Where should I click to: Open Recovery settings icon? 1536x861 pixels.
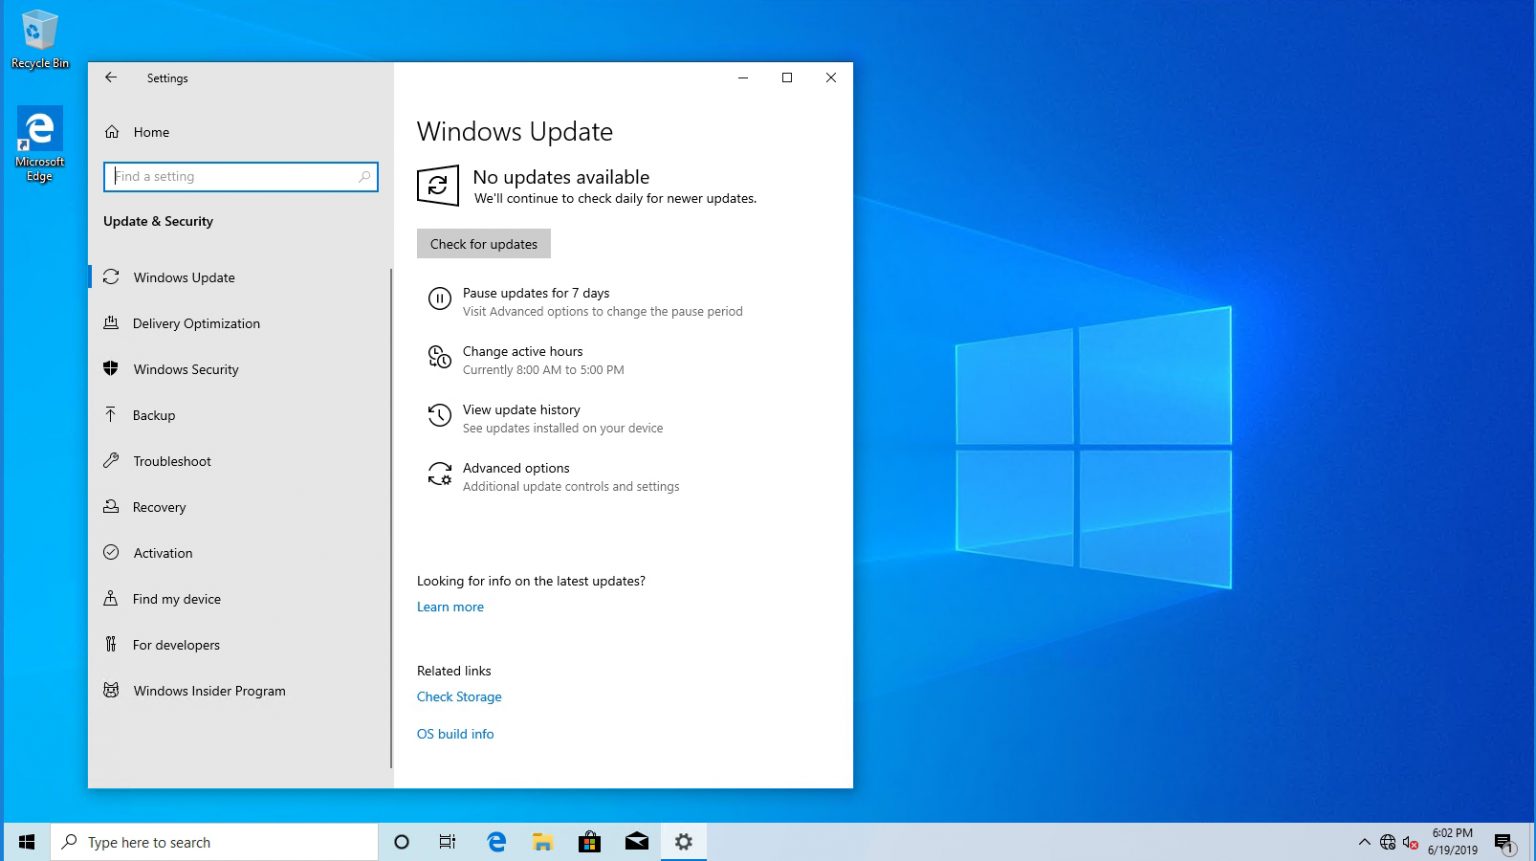coord(111,507)
